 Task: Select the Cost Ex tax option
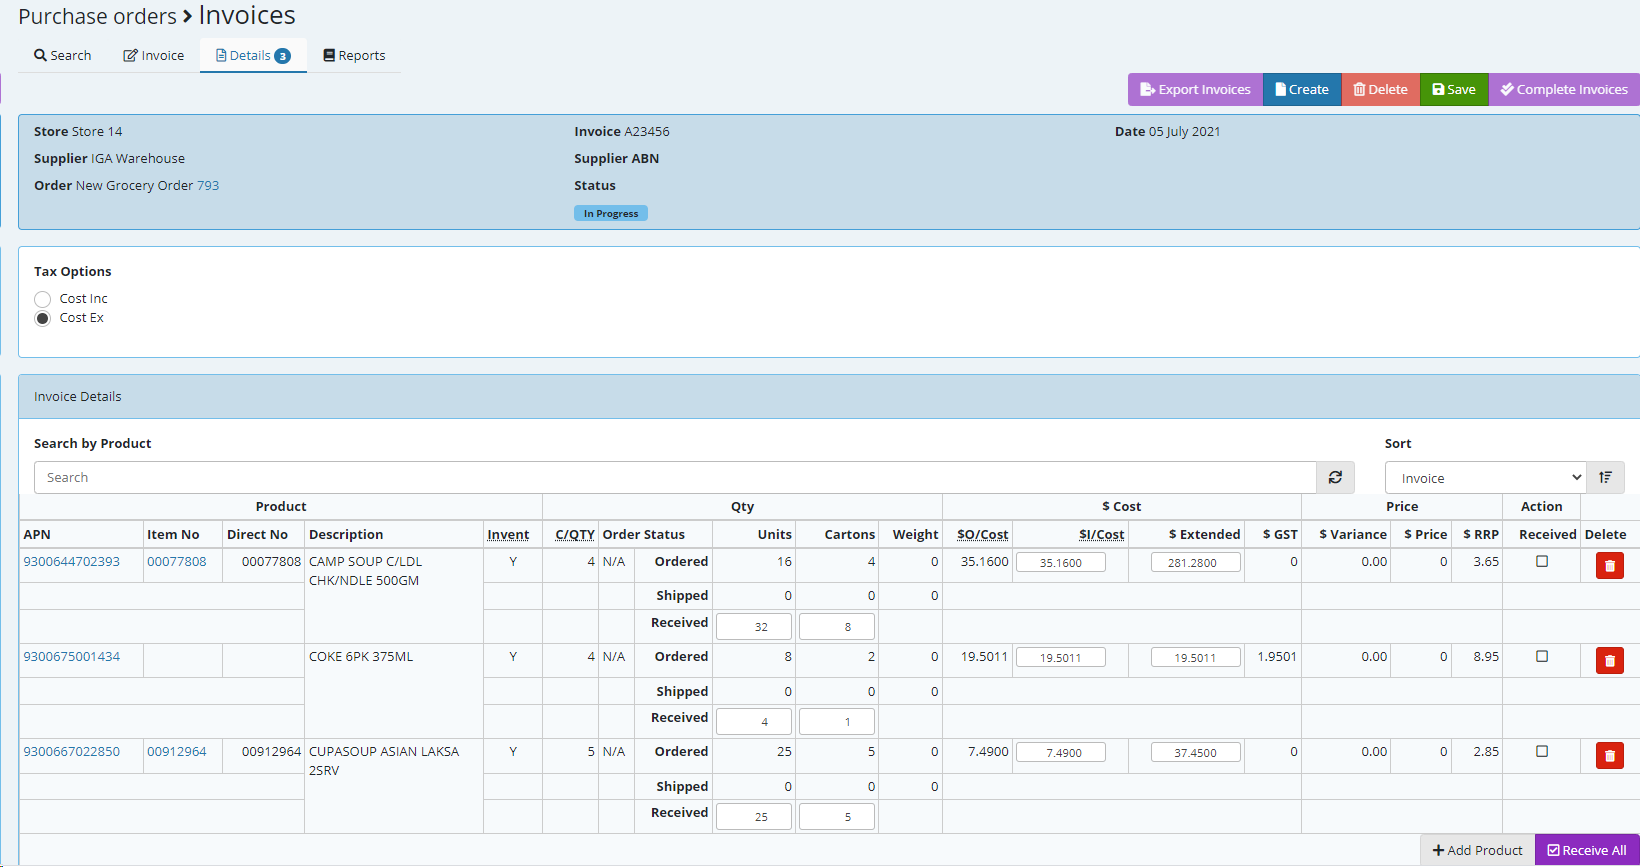click(x=42, y=318)
